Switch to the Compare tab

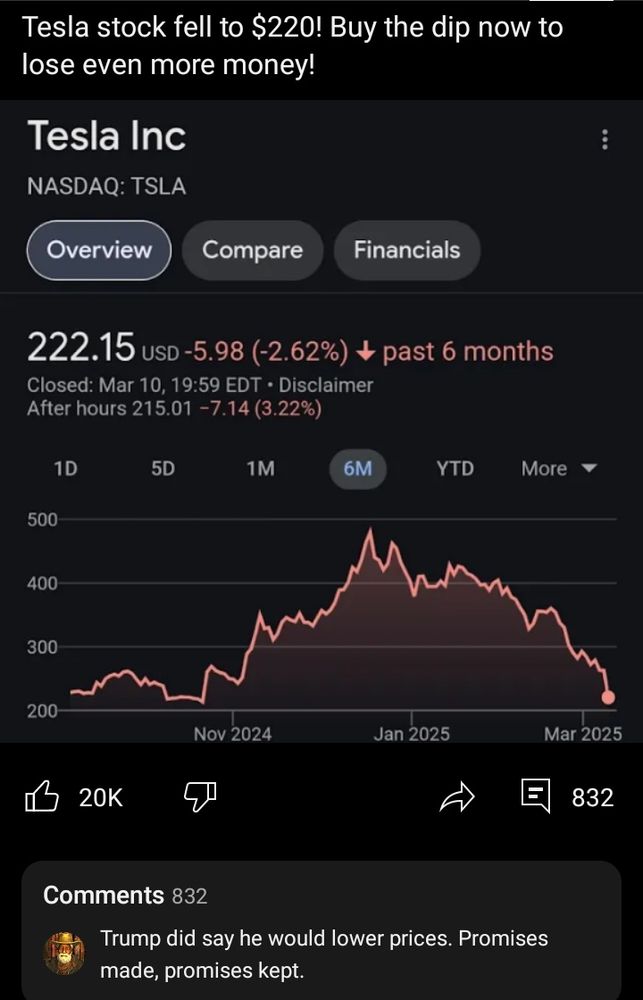coord(252,251)
